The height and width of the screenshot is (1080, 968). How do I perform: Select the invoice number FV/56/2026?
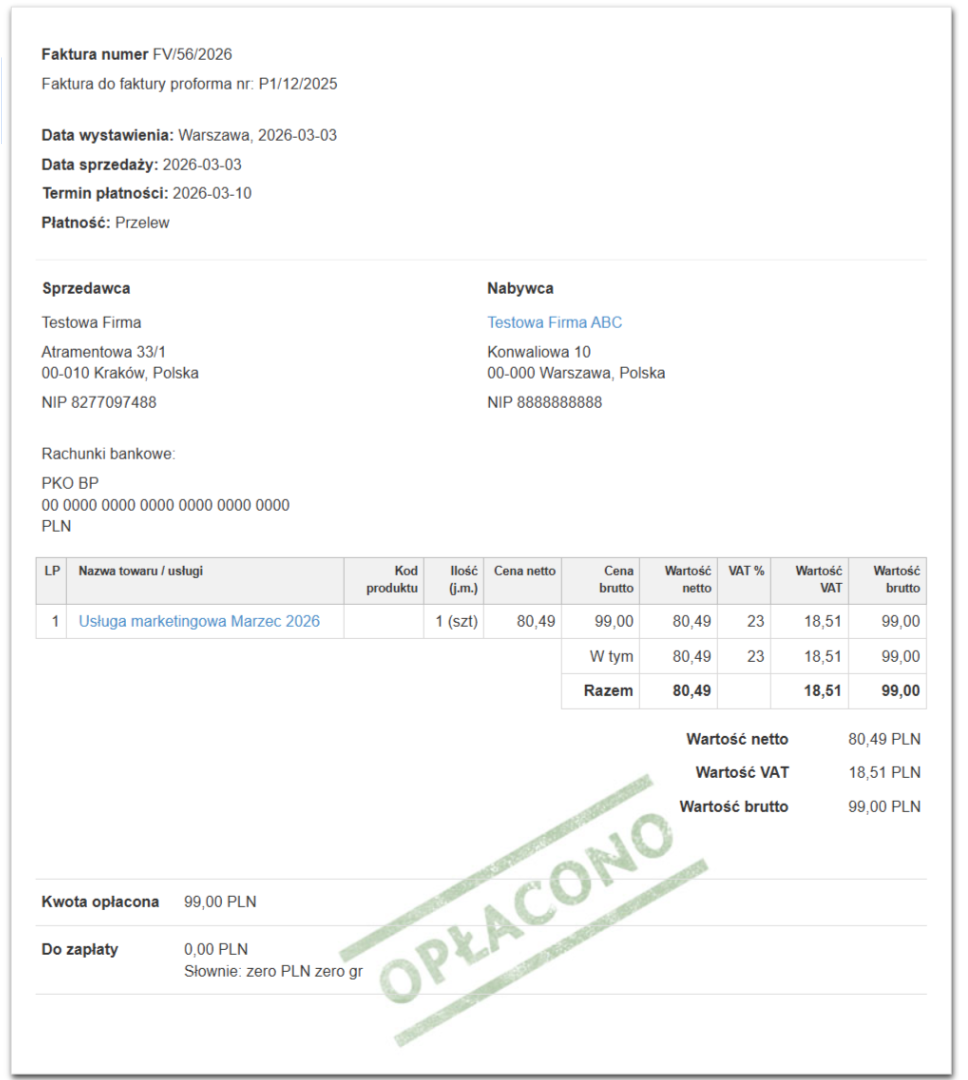192,54
